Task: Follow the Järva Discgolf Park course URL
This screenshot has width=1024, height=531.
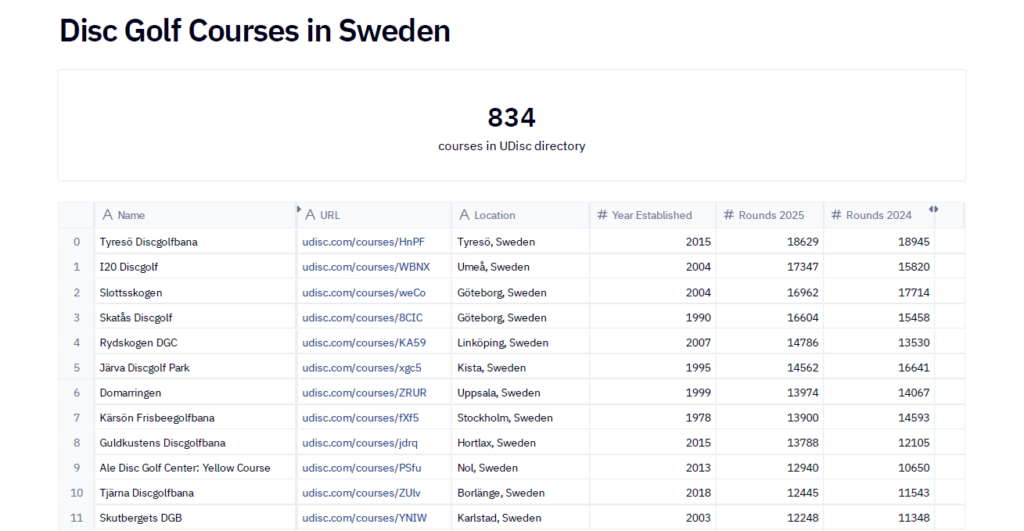Action: (x=361, y=367)
